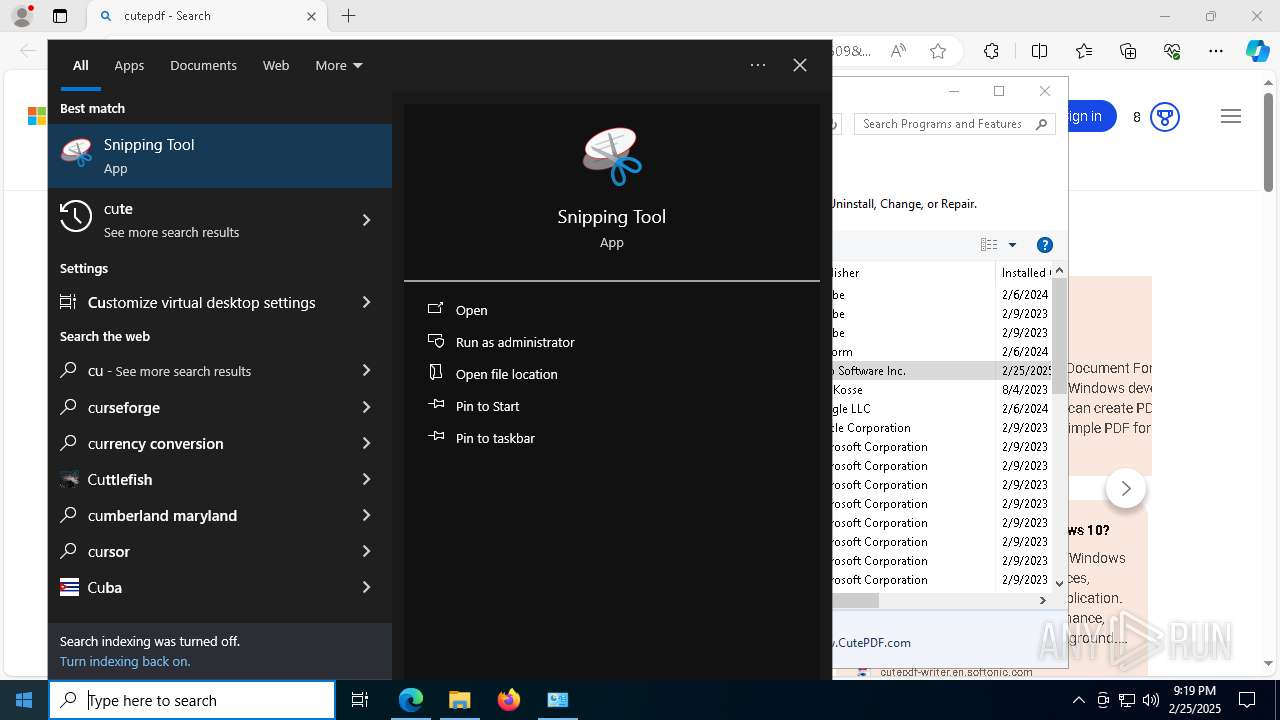Click the Type here to search box
The width and height of the screenshot is (1280, 720).
(x=192, y=700)
